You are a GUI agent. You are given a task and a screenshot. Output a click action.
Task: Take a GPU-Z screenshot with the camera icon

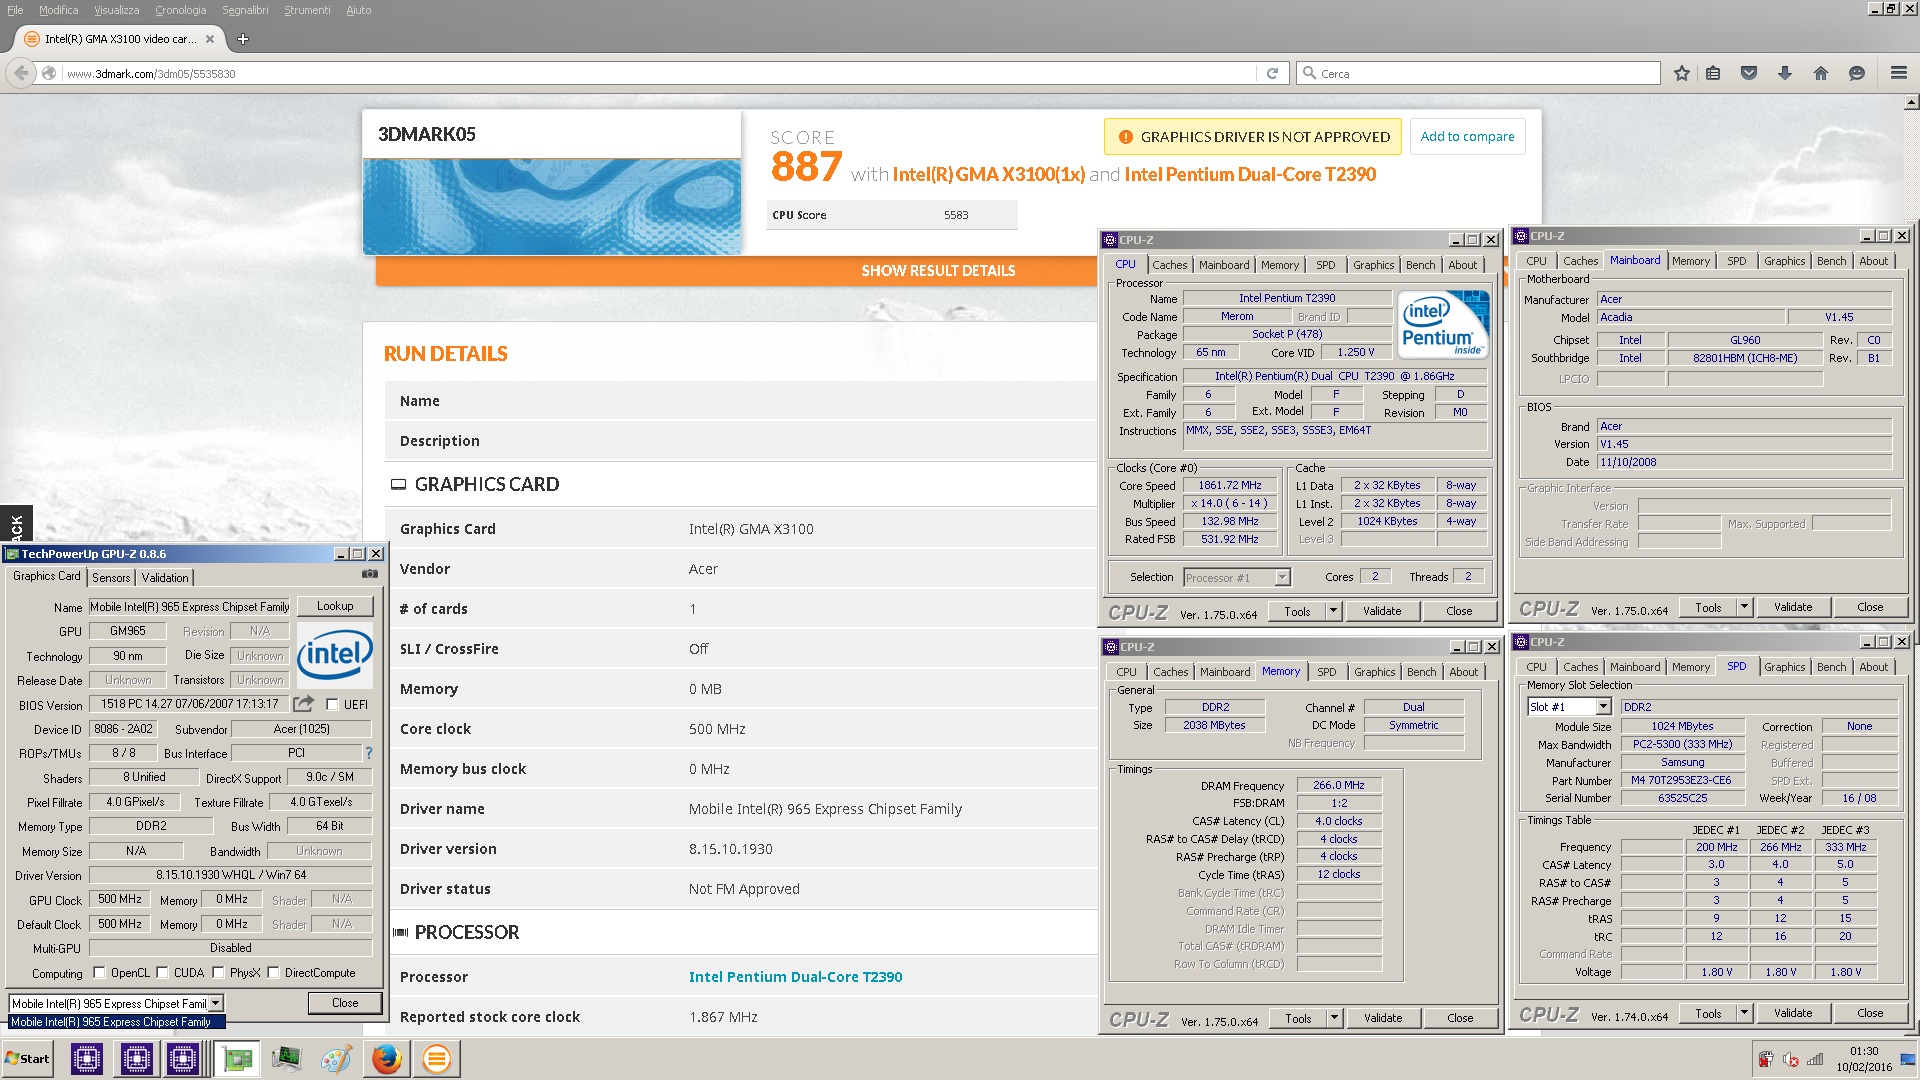pyautogui.click(x=370, y=574)
